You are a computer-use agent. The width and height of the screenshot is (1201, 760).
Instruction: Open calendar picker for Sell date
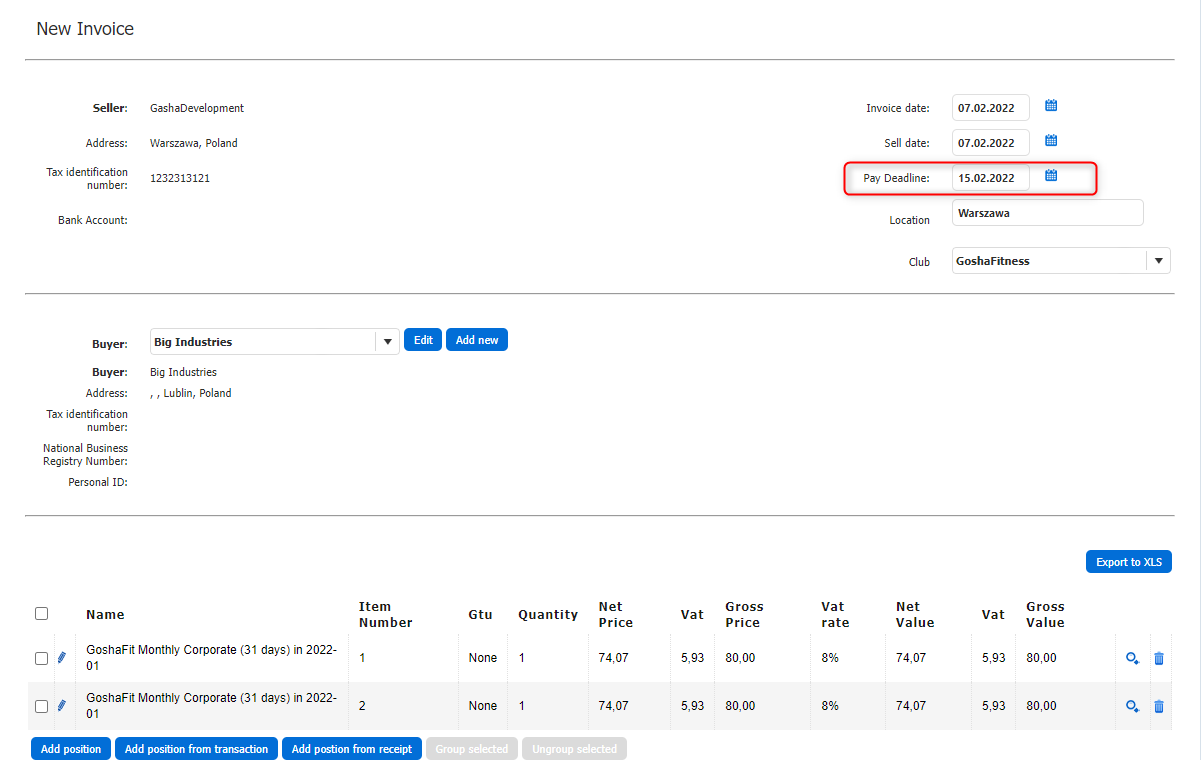click(1051, 141)
